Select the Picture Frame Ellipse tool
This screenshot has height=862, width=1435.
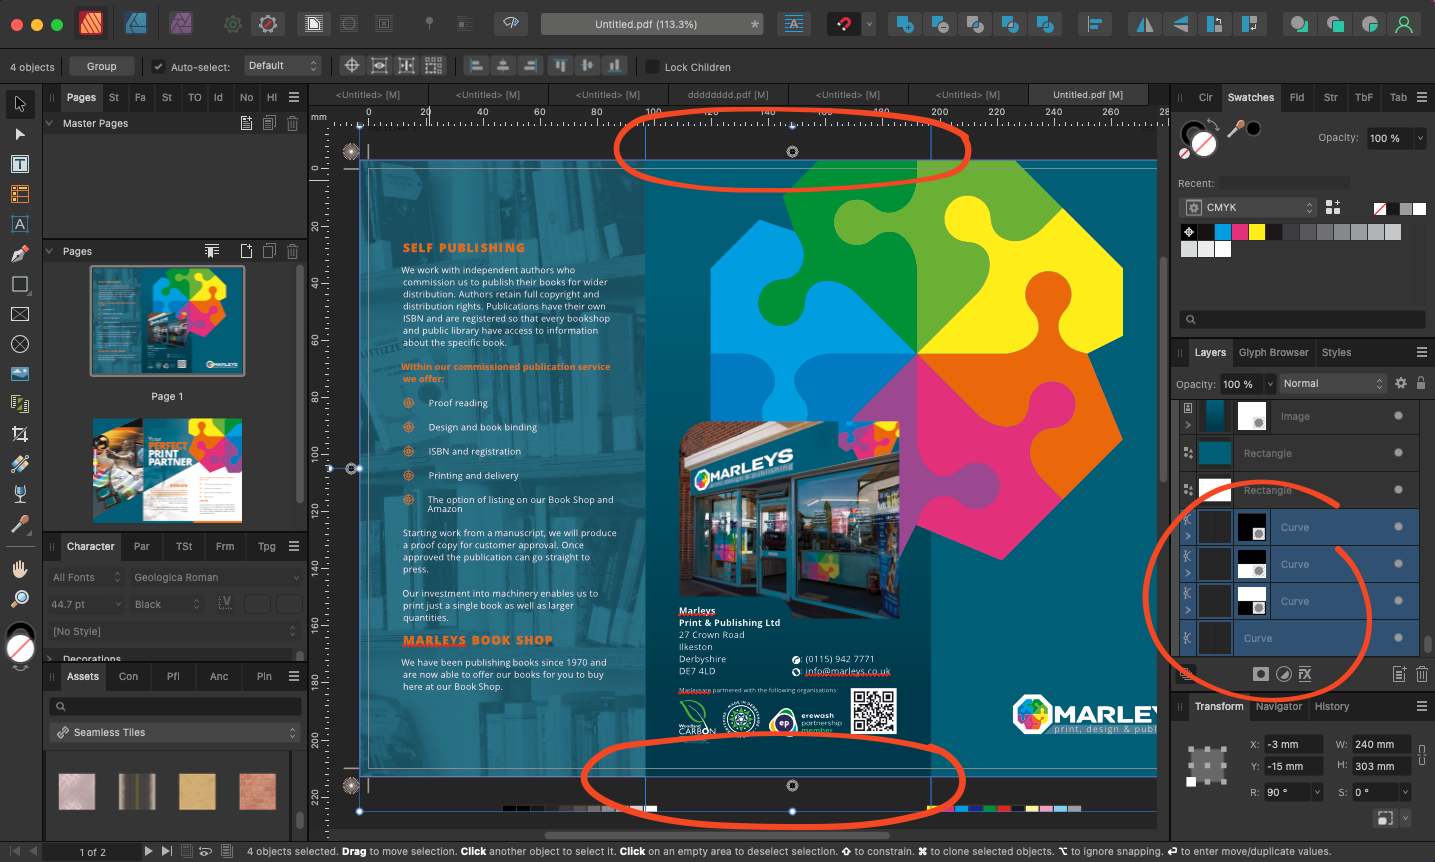pyautogui.click(x=20, y=344)
